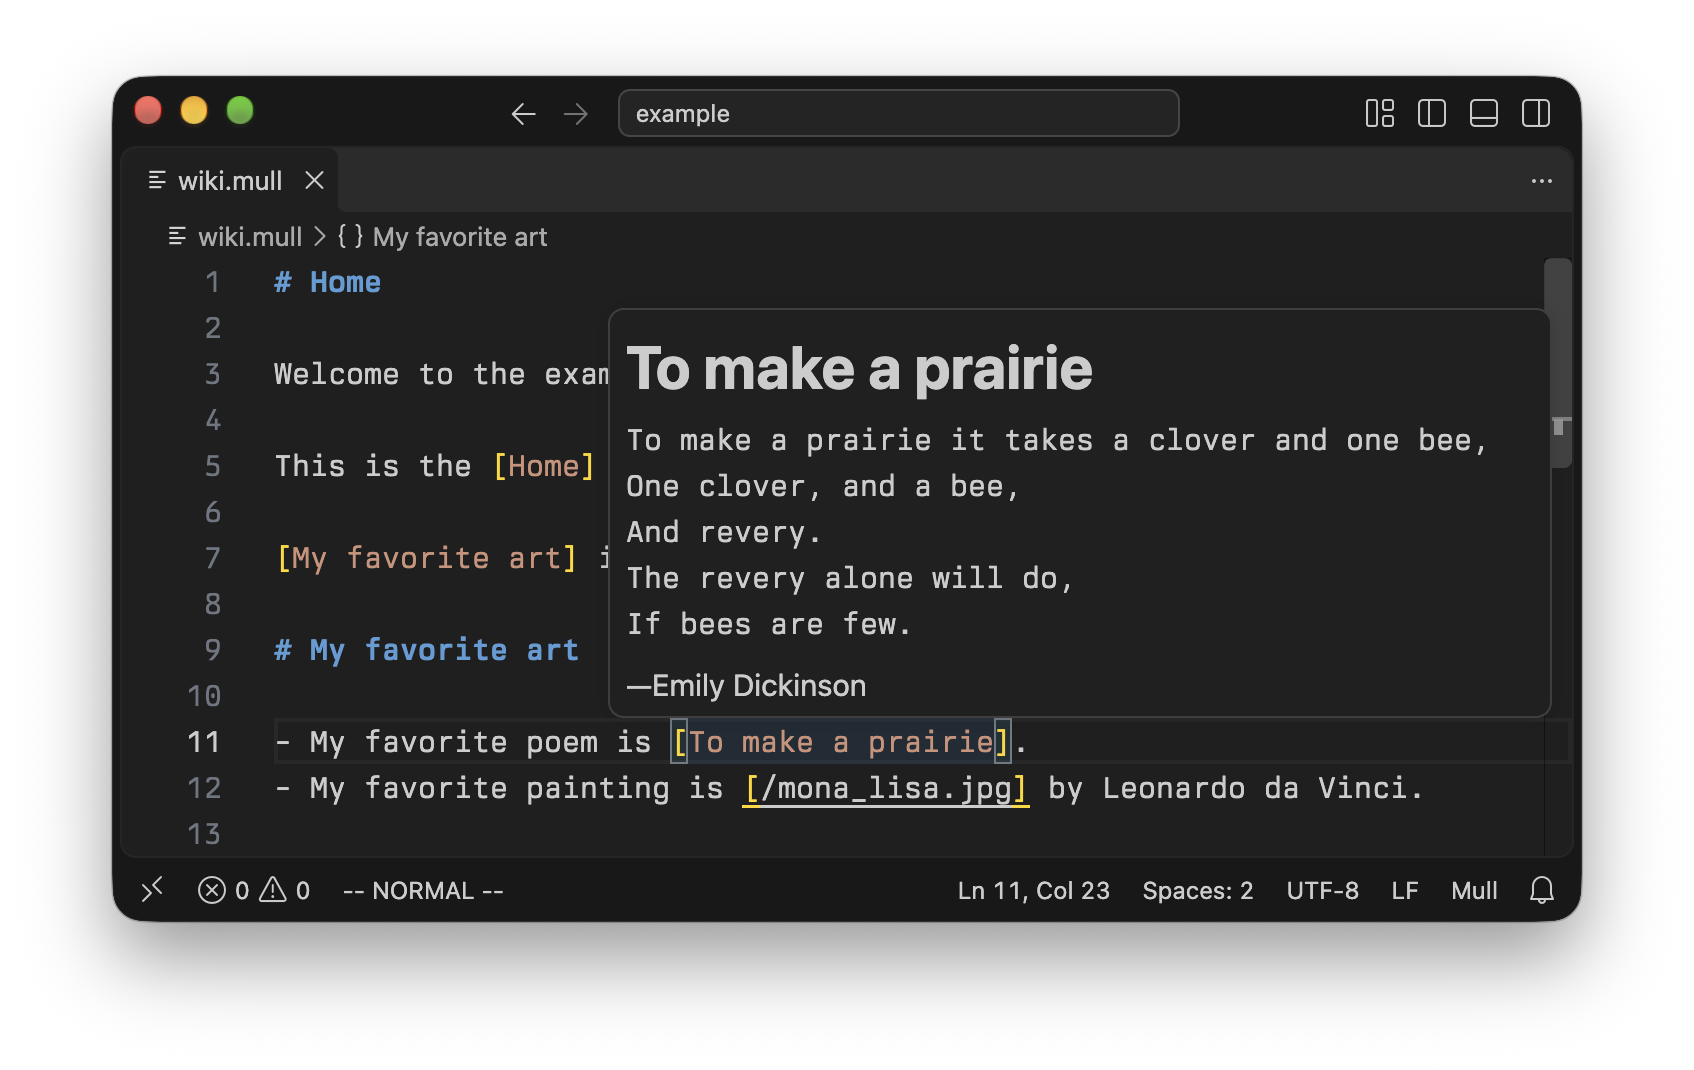
Task: Click wiki.mull in the breadcrumb
Action: click(250, 237)
